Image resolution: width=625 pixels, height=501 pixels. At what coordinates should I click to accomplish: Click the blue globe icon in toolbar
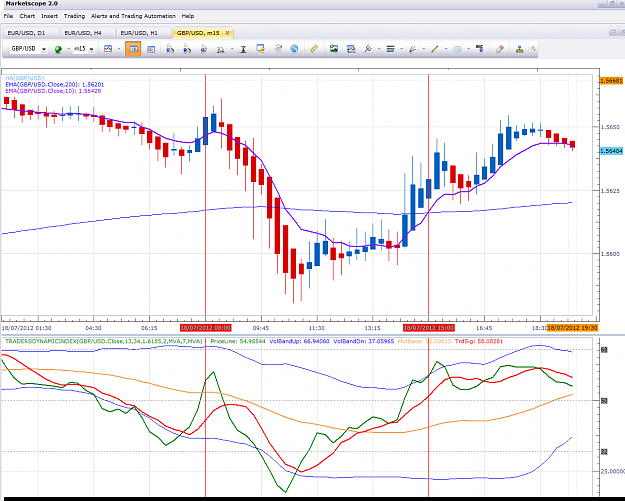294,49
